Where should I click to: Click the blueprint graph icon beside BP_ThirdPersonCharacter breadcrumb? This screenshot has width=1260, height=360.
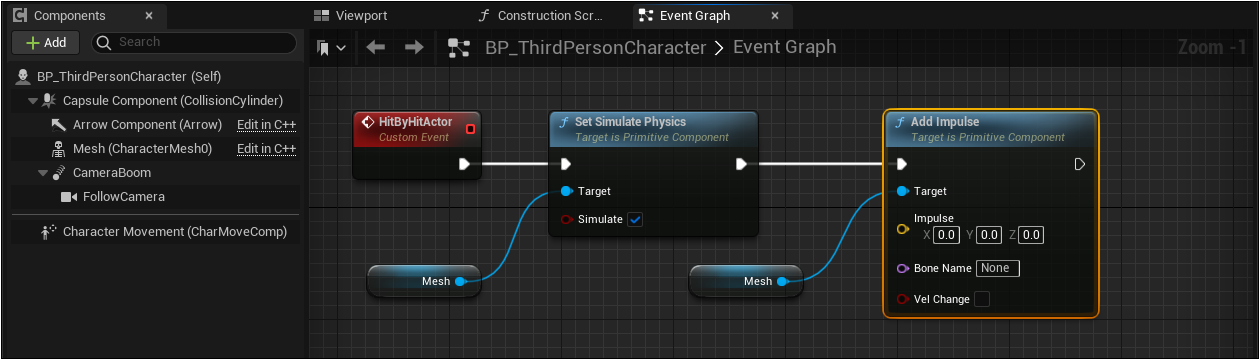coord(458,48)
